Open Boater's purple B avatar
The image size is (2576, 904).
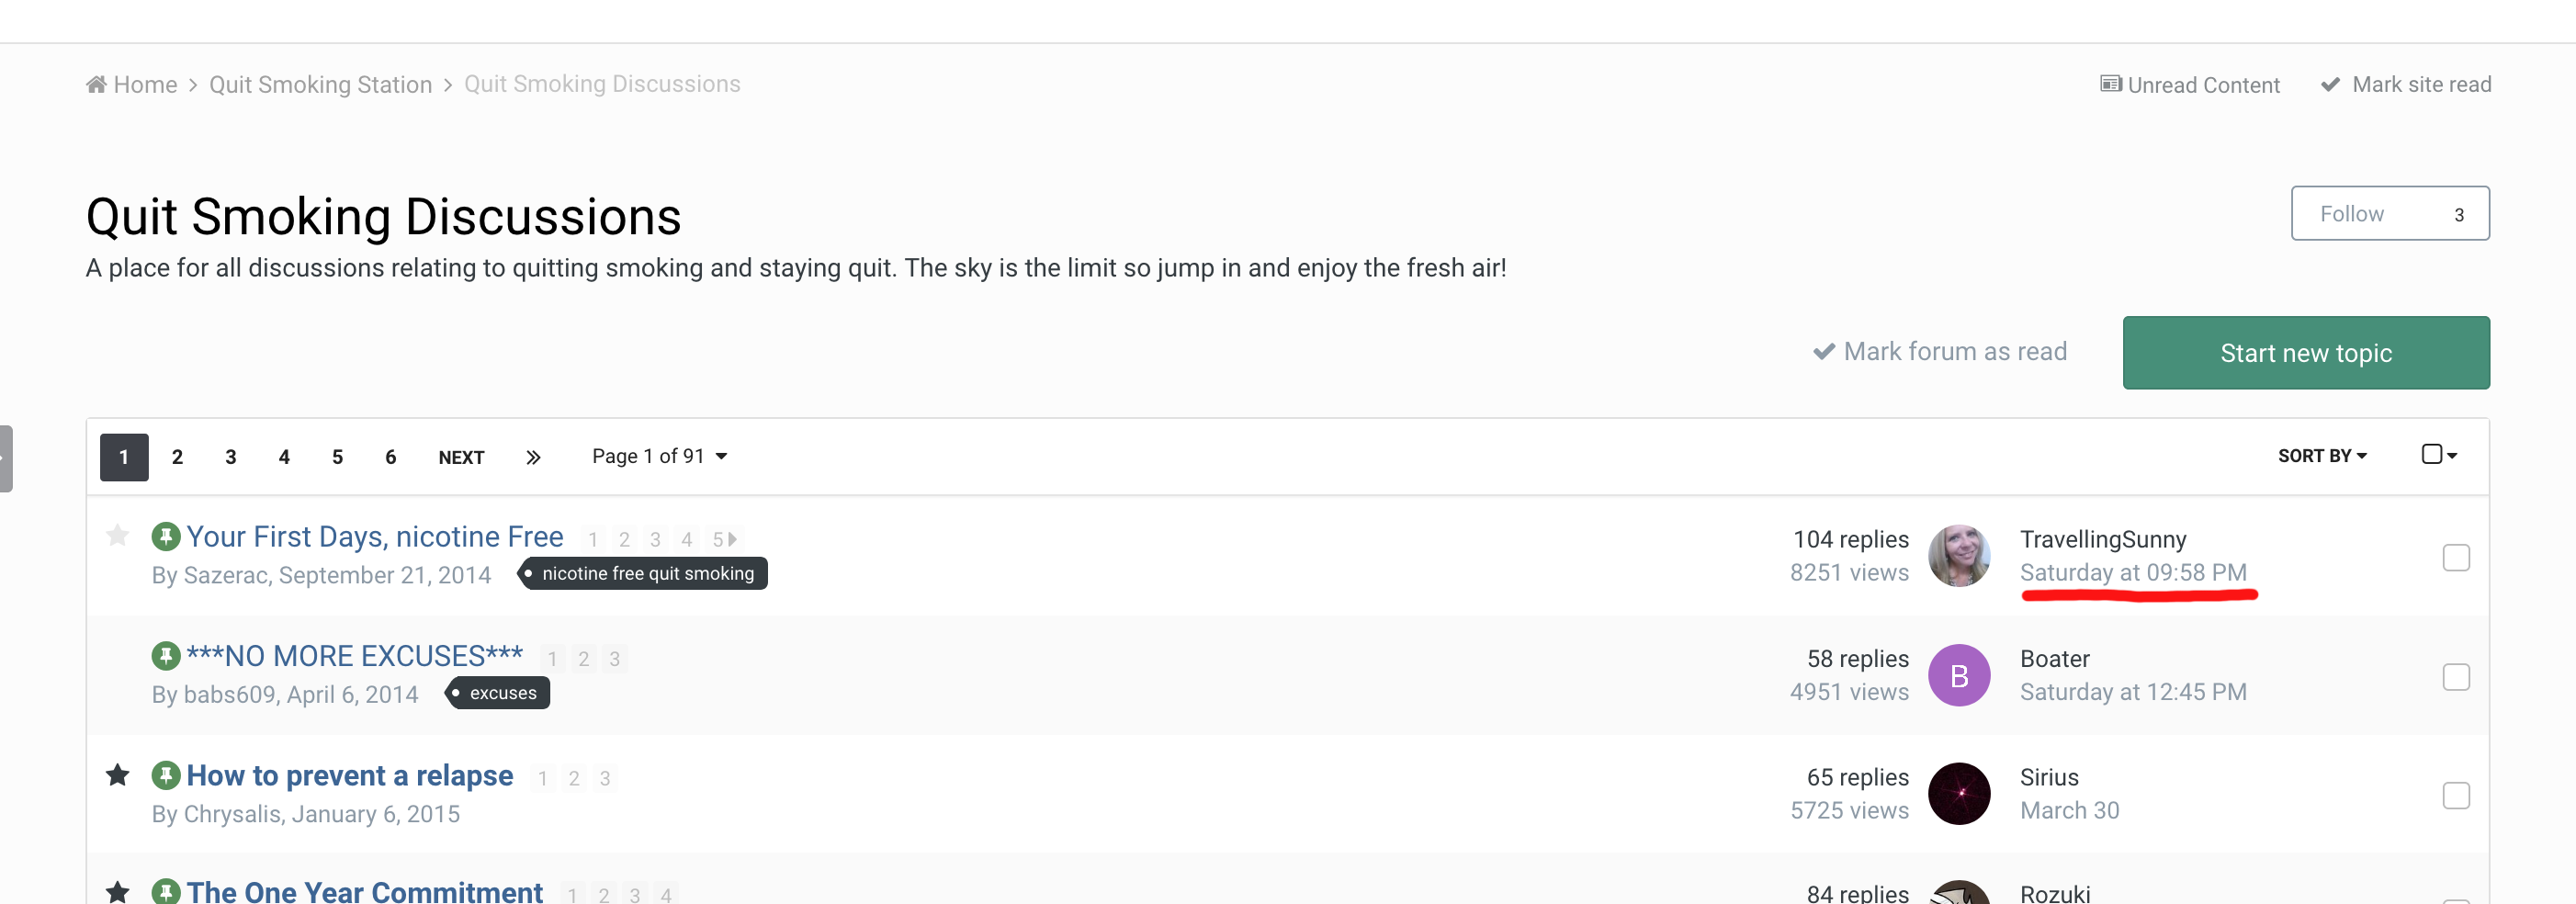coord(1958,676)
